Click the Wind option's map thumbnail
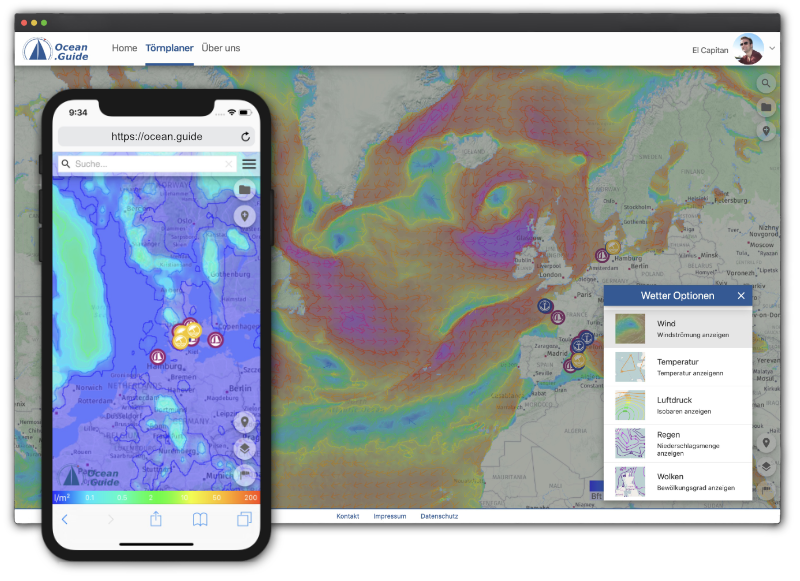Screen dimensions: 800x581 click(630, 329)
